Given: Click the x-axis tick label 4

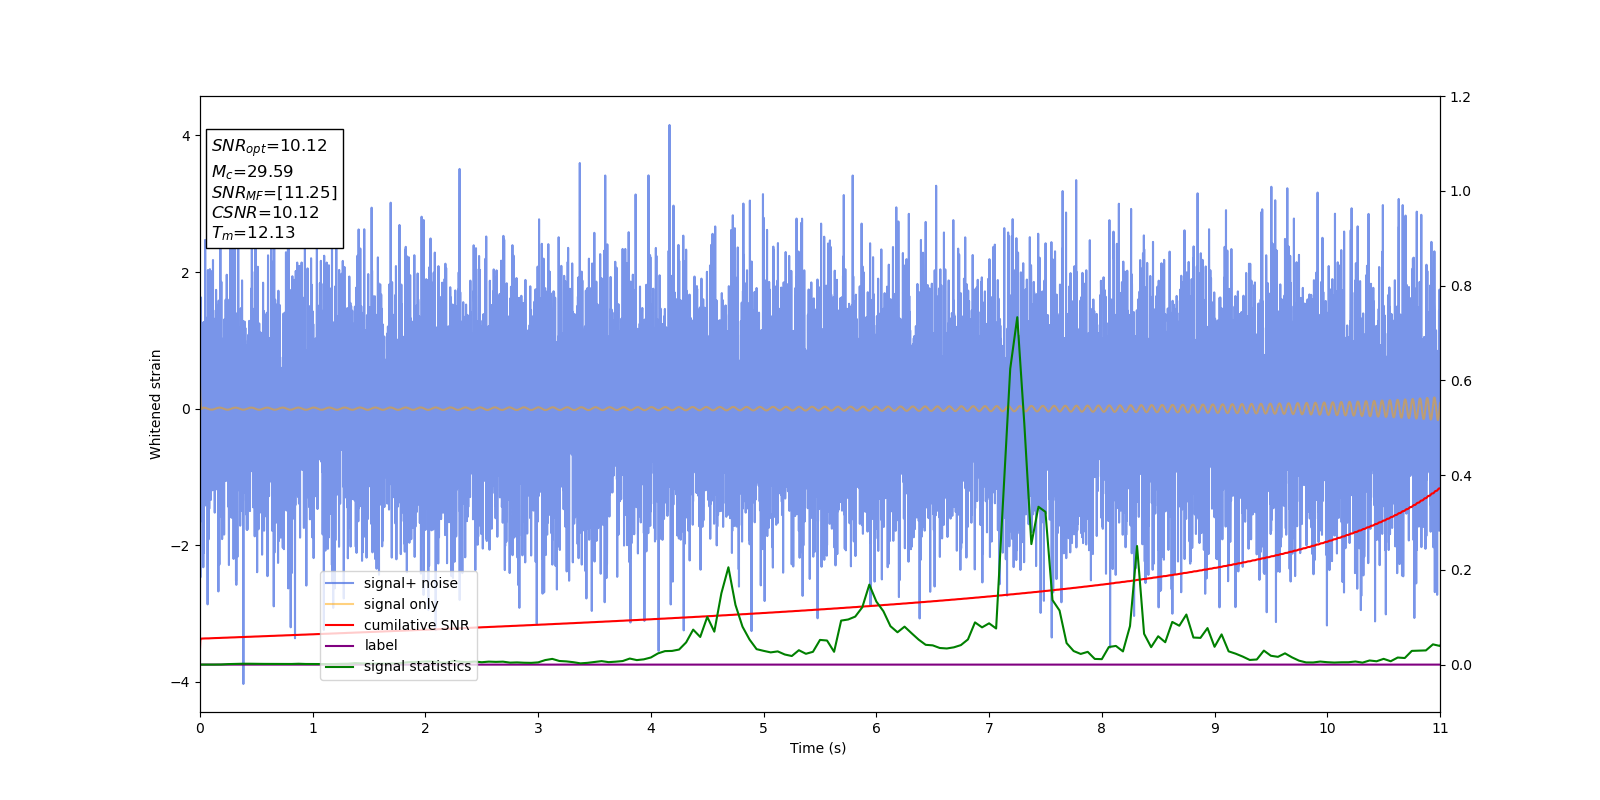Looking at the screenshot, I should [651, 728].
